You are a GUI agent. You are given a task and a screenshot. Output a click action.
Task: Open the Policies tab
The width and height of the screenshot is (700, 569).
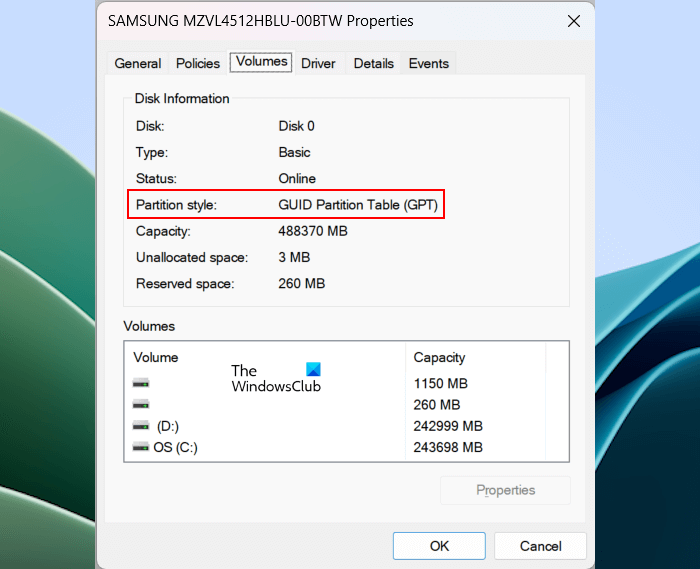coord(198,63)
